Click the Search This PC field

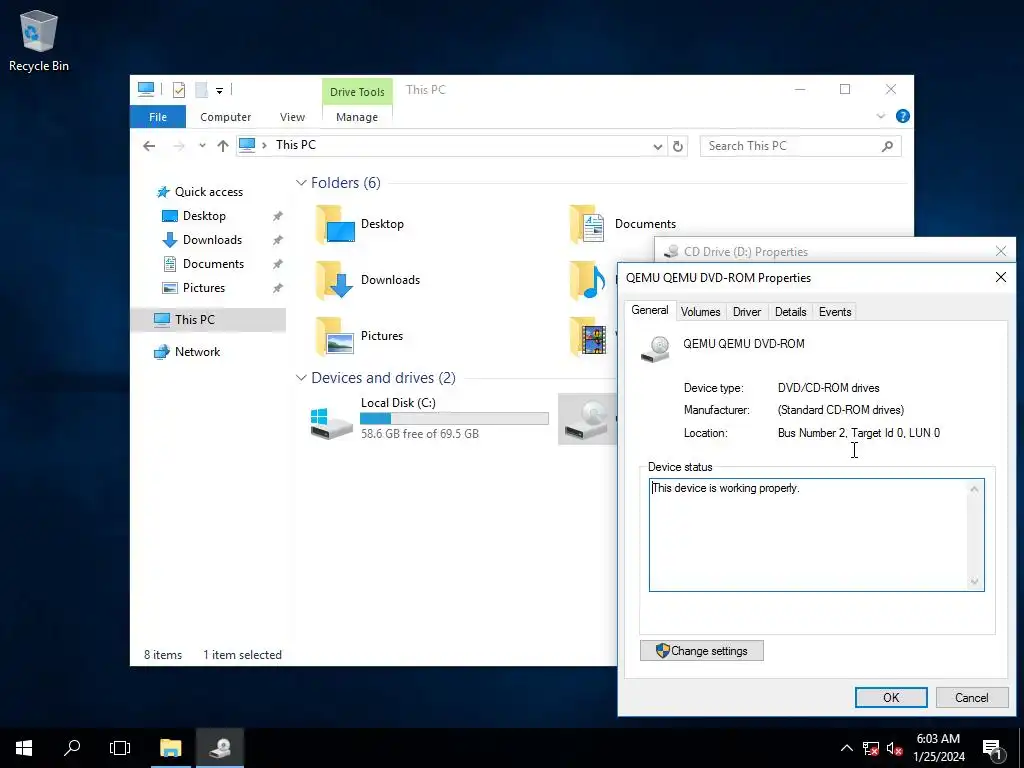pyautogui.click(x=800, y=146)
